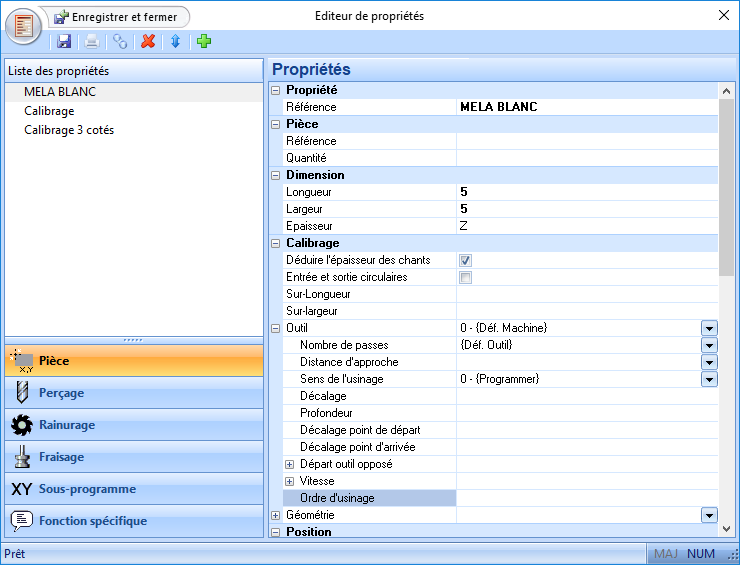Click the red X delete icon

tap(148, 41)
